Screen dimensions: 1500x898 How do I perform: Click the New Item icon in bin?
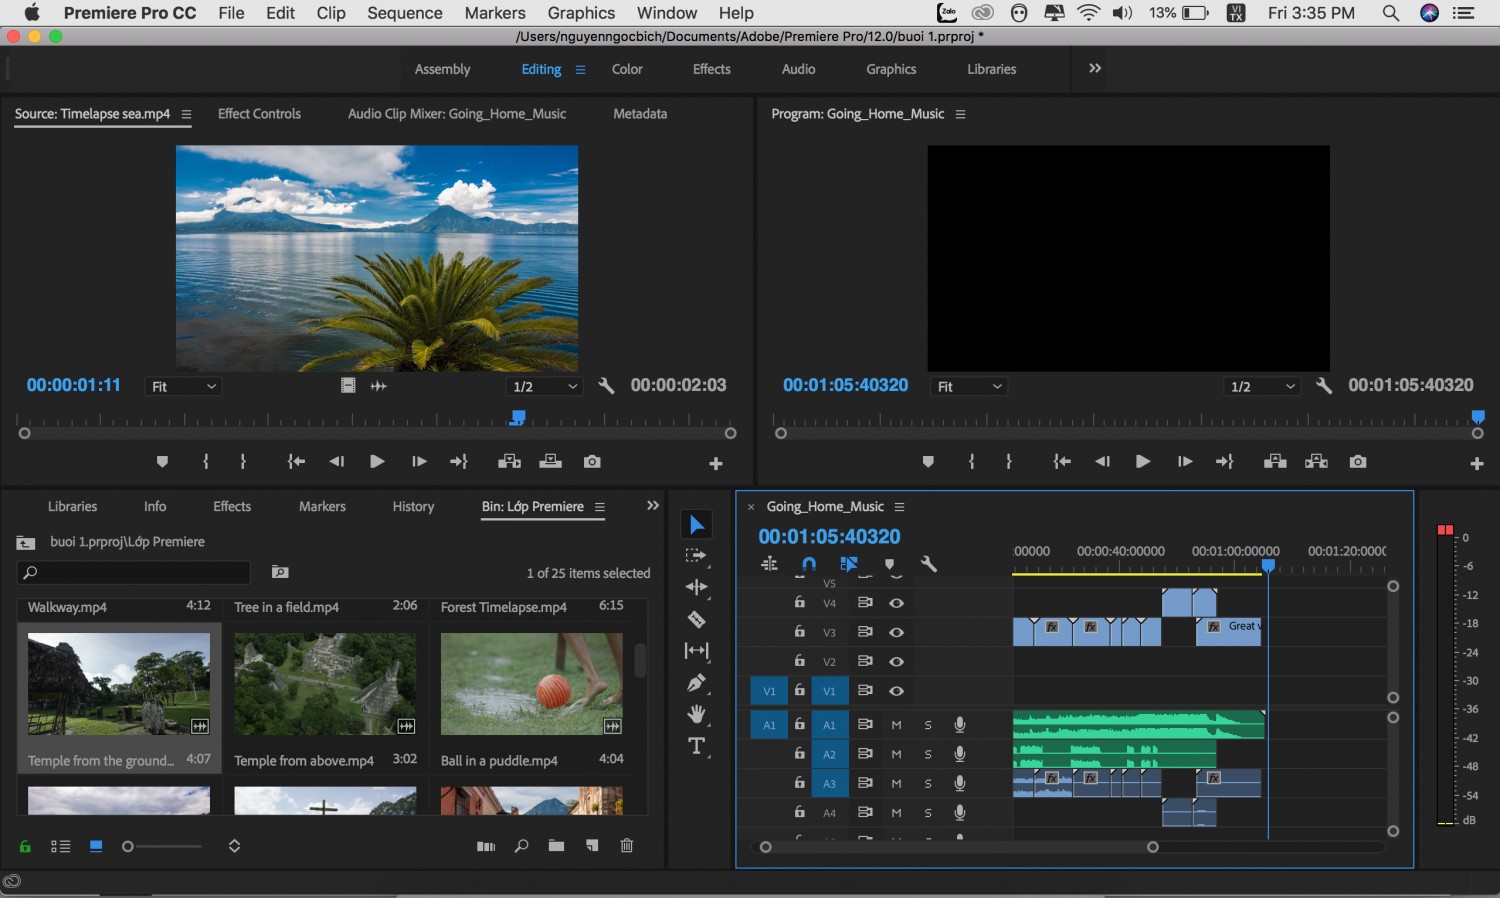(x=592, y=846)
